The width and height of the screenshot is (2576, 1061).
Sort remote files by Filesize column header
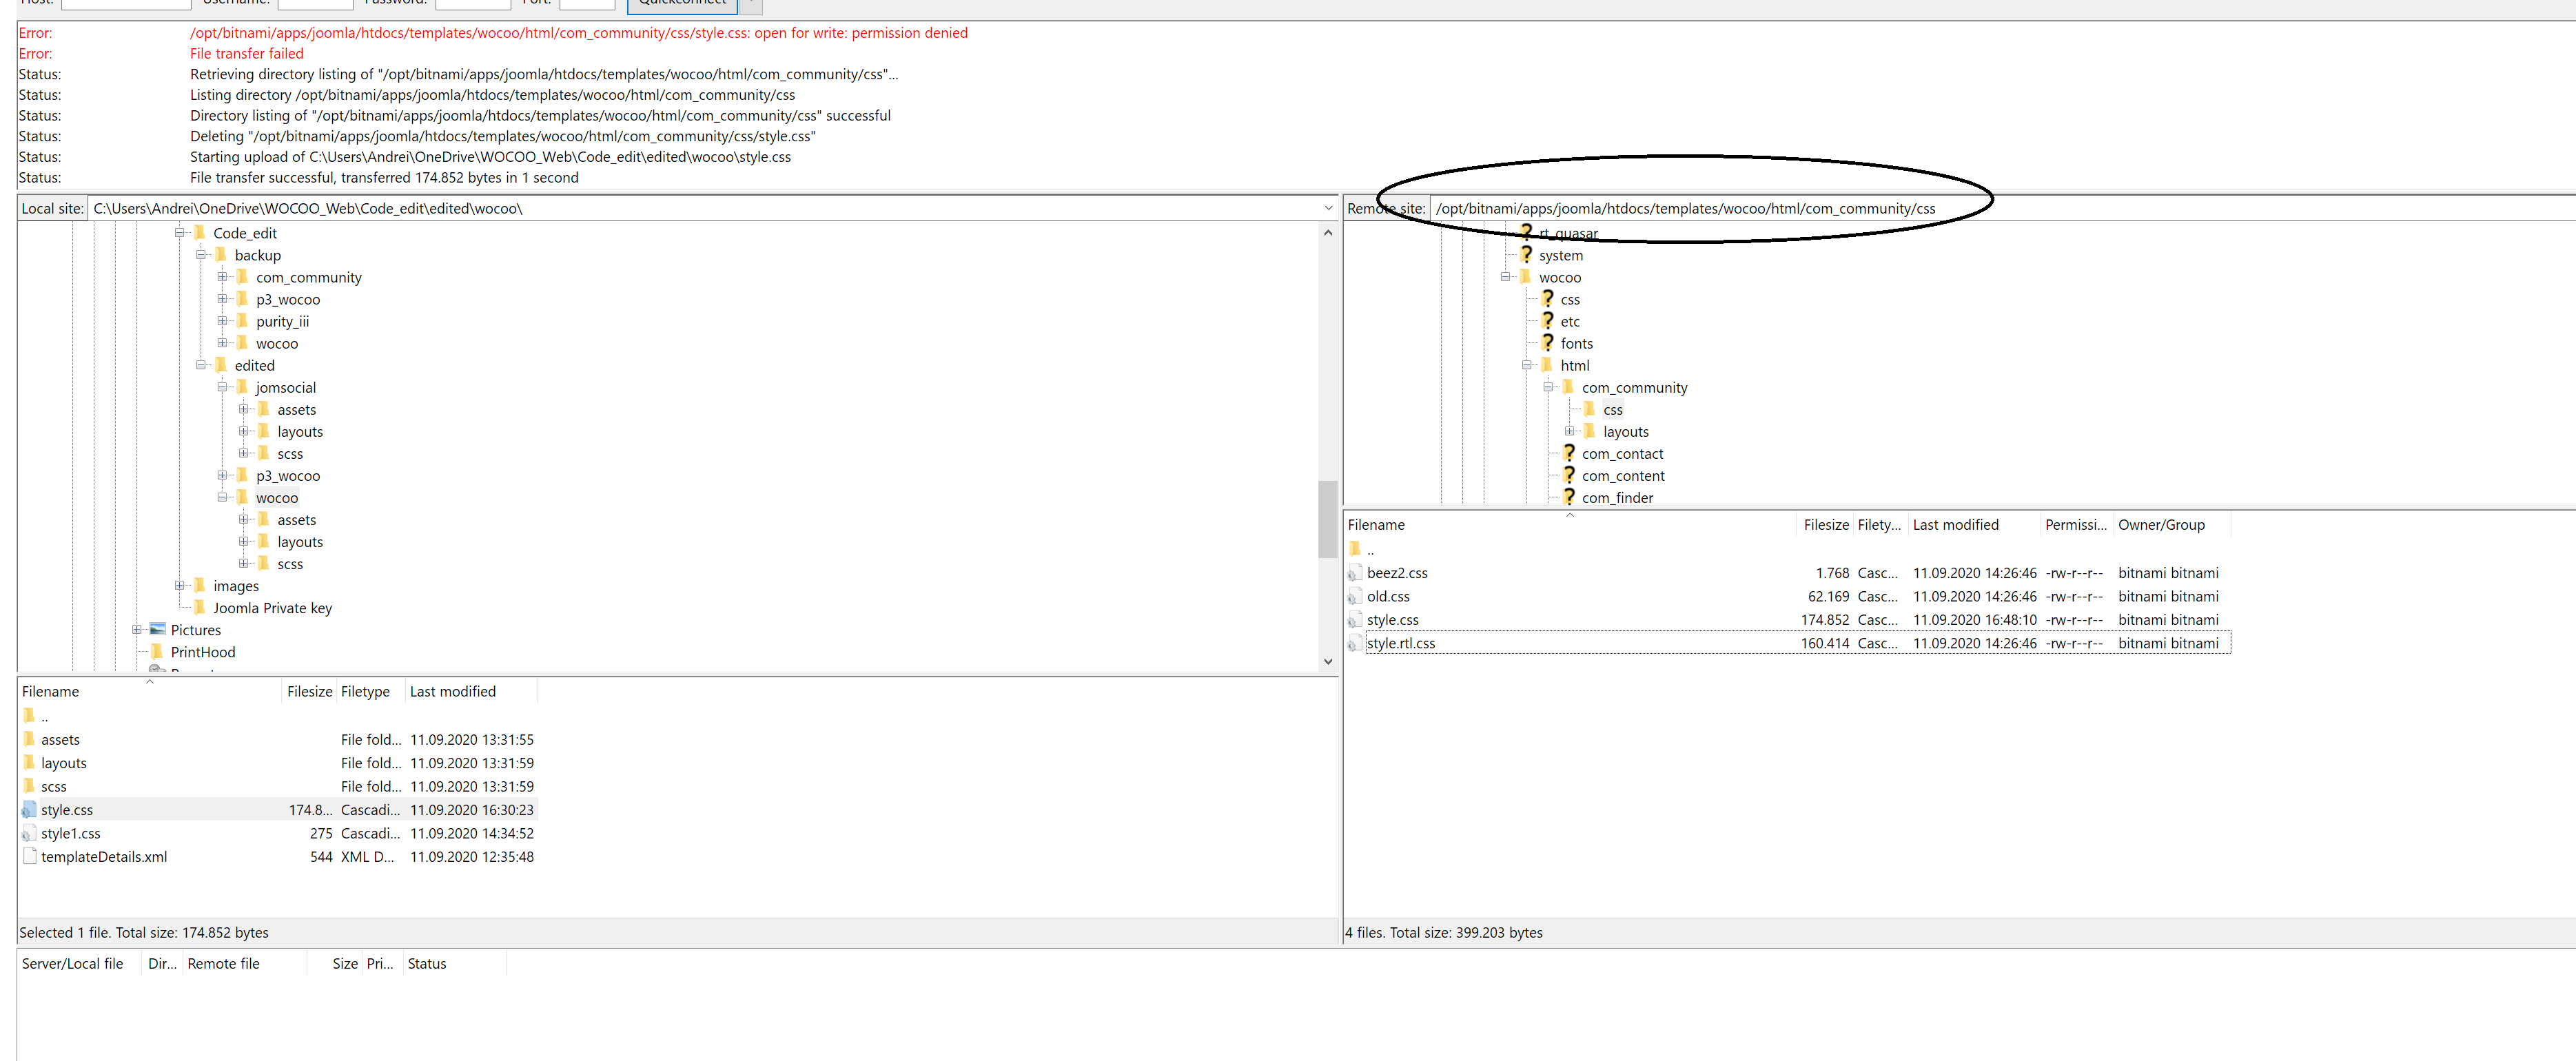pos(1825,524)
